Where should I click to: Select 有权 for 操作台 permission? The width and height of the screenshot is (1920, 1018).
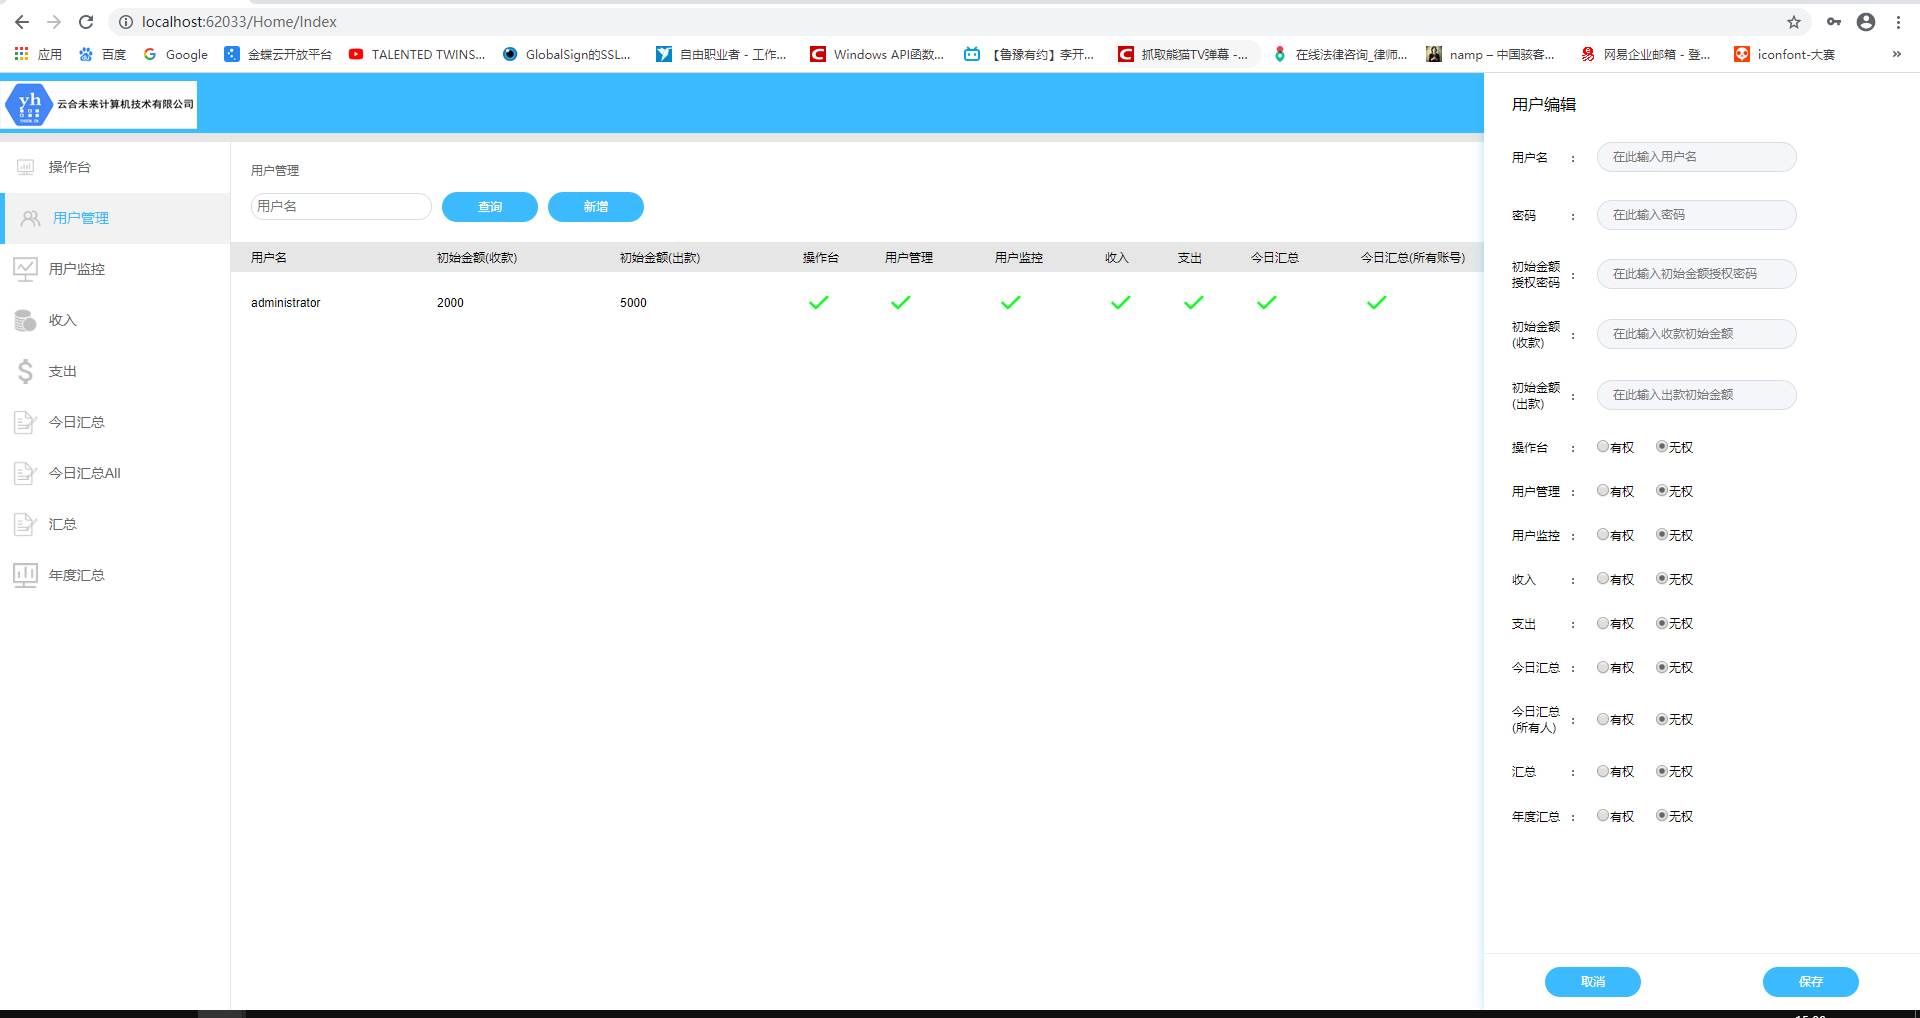(x=1603, y=447)
